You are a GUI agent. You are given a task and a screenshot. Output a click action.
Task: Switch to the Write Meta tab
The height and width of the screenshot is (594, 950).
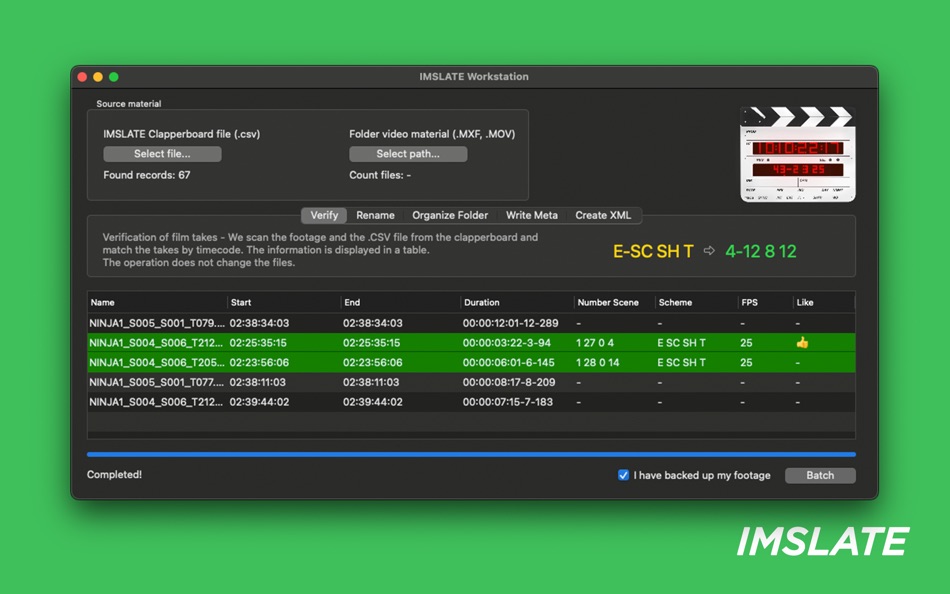(x=532, y=215)
